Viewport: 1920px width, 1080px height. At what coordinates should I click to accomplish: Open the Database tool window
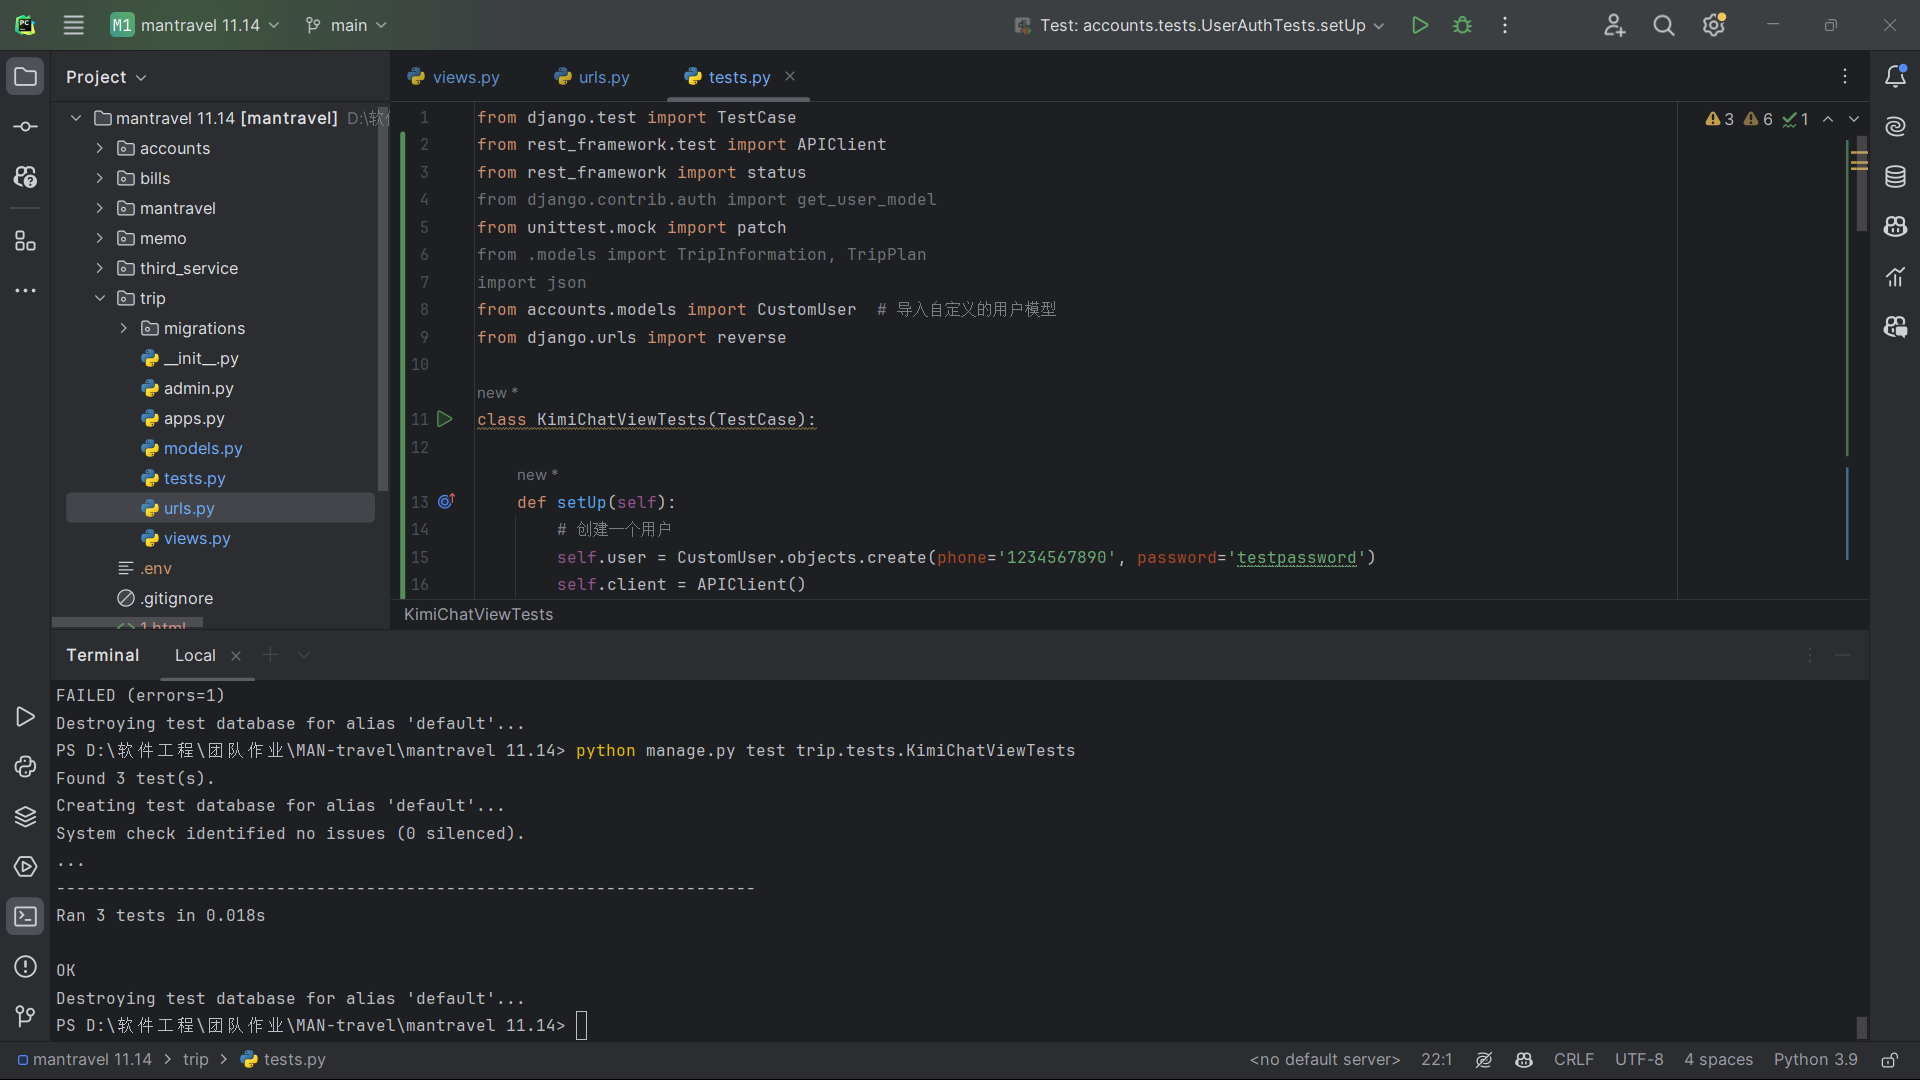click(1895, 177)
